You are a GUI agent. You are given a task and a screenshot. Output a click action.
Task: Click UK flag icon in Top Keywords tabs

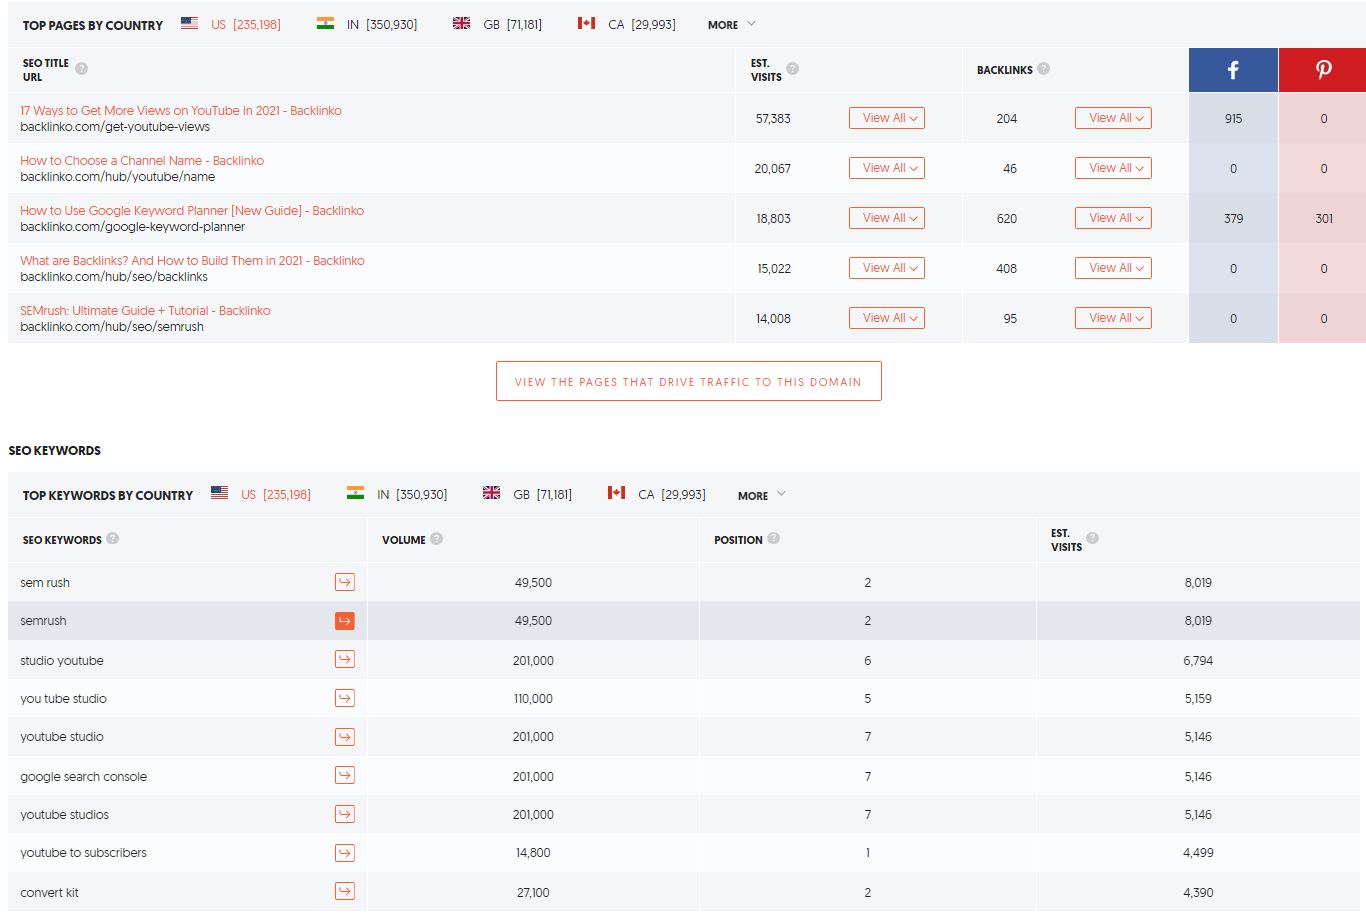pyautogui.click(x=491, y=493)
